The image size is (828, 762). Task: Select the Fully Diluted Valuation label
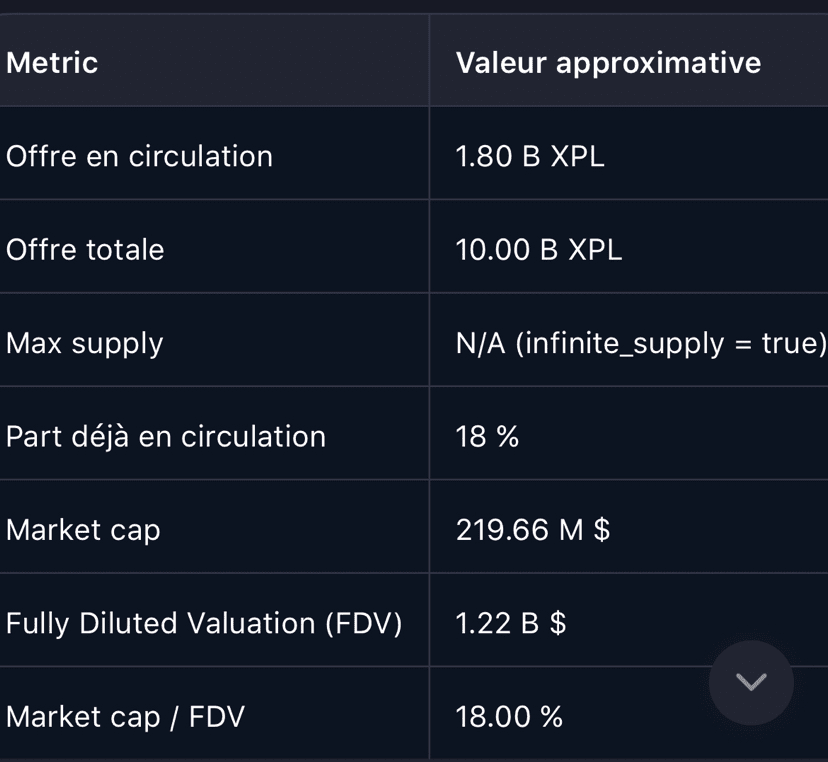tap(160, 623)
